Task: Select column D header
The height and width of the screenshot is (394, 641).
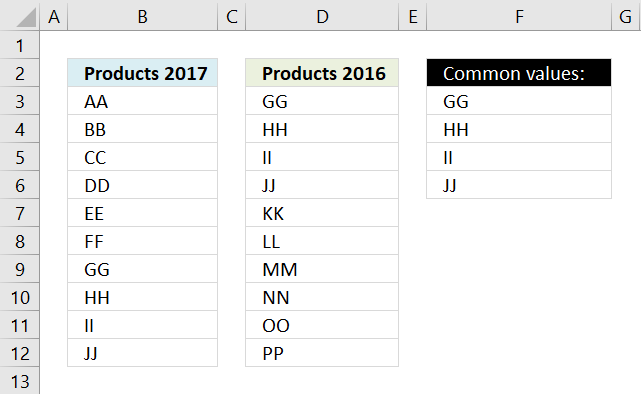Action: tap(322, 16)
